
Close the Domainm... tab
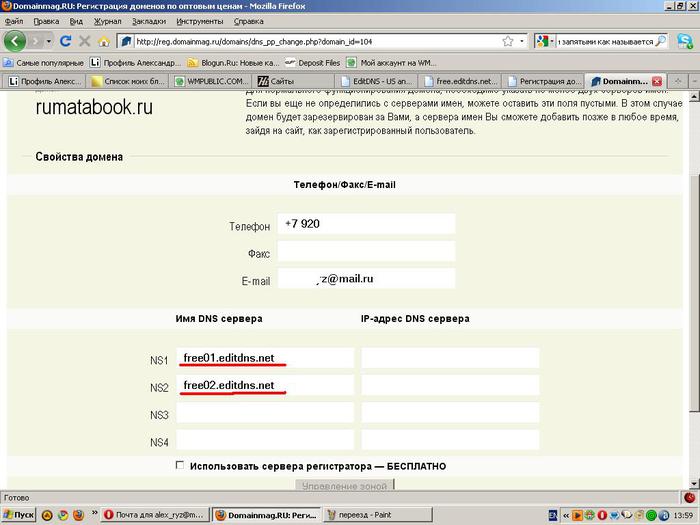tap(657, 81)
